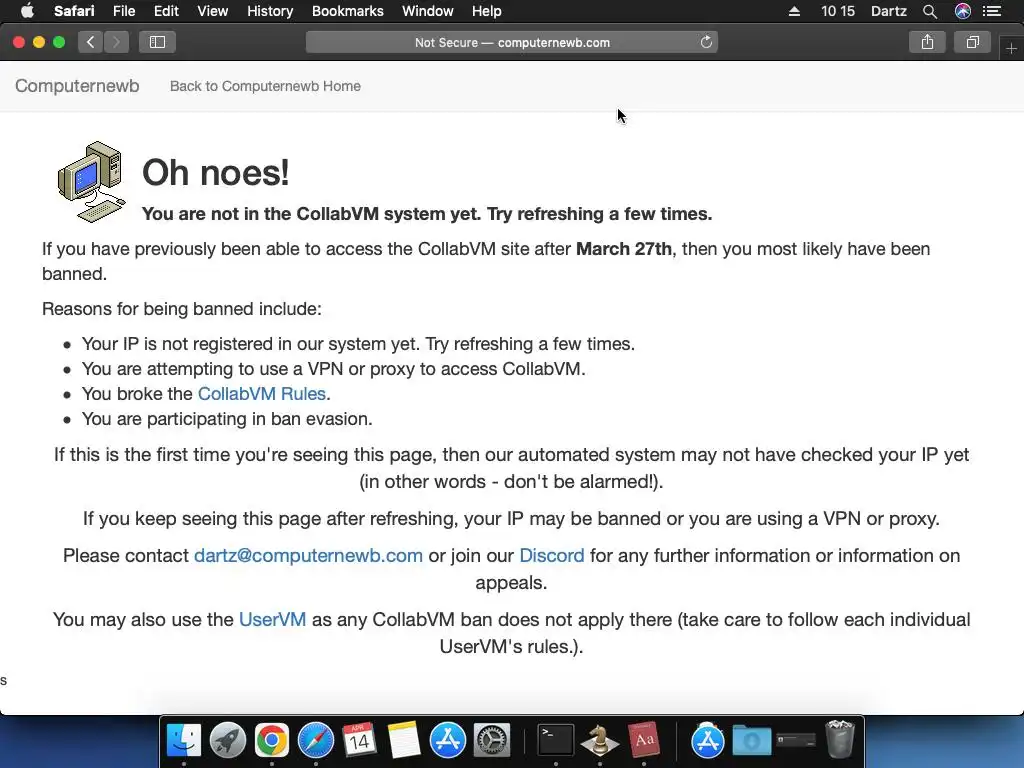This screenshot has width=1024, height=768.
Task: Click the Safari forward arrow button
Action: (x=116, y=42)
